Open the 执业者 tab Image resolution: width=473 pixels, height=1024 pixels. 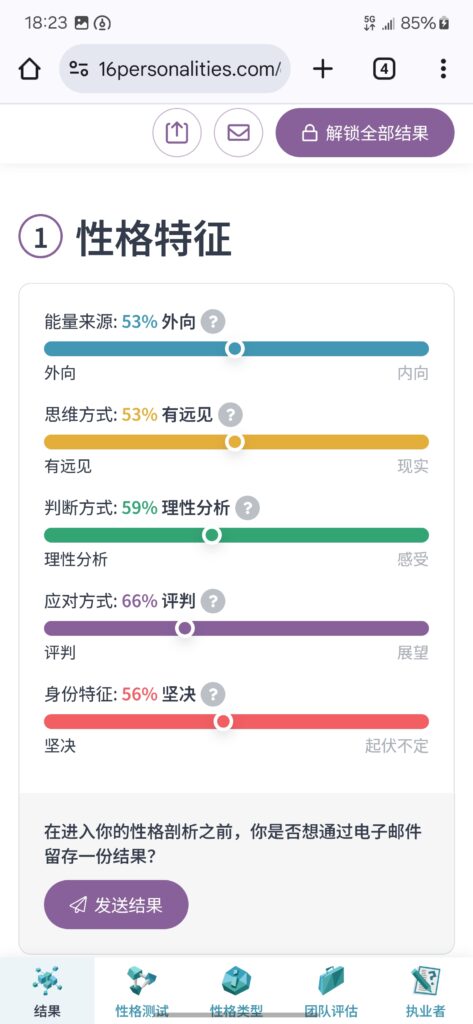[425, 991]
